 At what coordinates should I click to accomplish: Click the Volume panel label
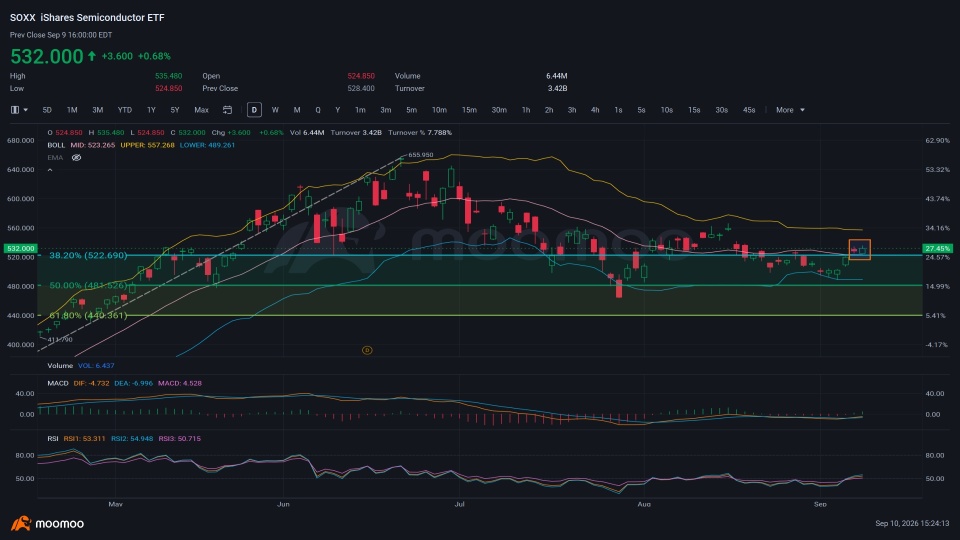pyautogui.click(x=60, y=366)
